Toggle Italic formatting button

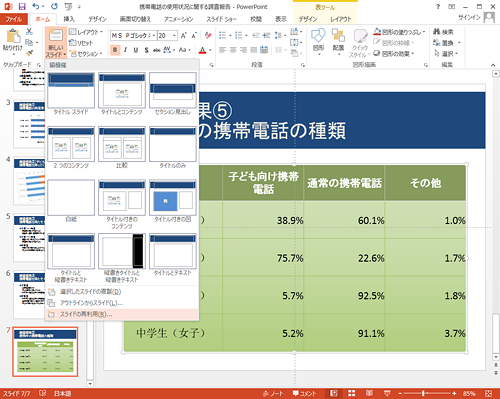(125, 50)
